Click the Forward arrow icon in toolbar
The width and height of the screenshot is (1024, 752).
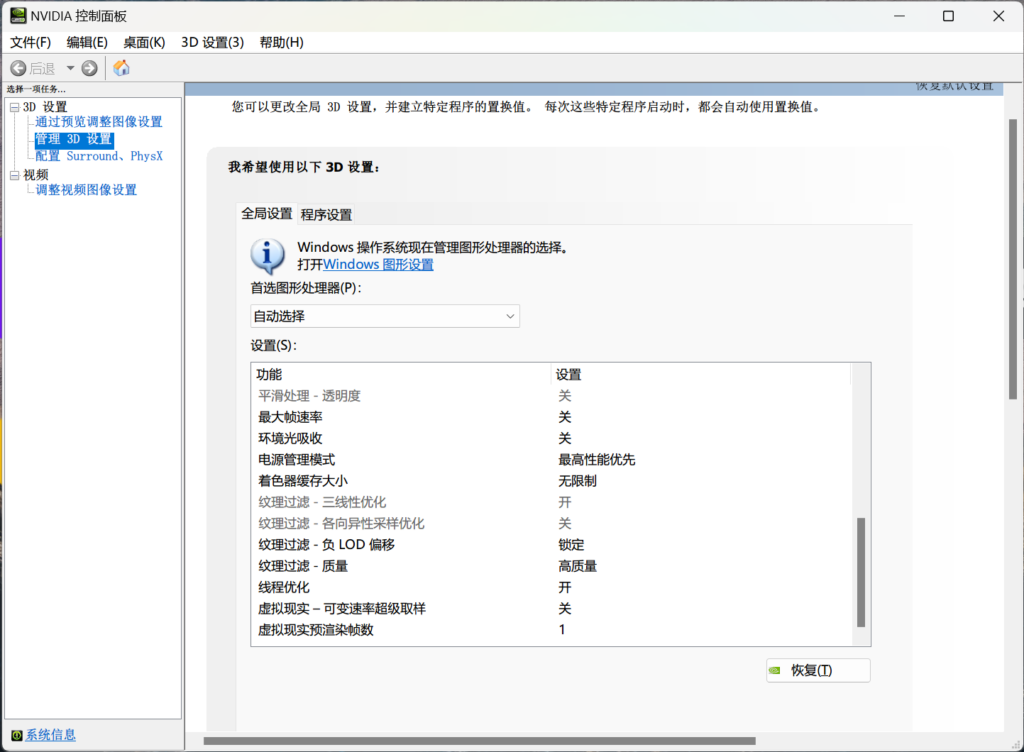(90, 68)
